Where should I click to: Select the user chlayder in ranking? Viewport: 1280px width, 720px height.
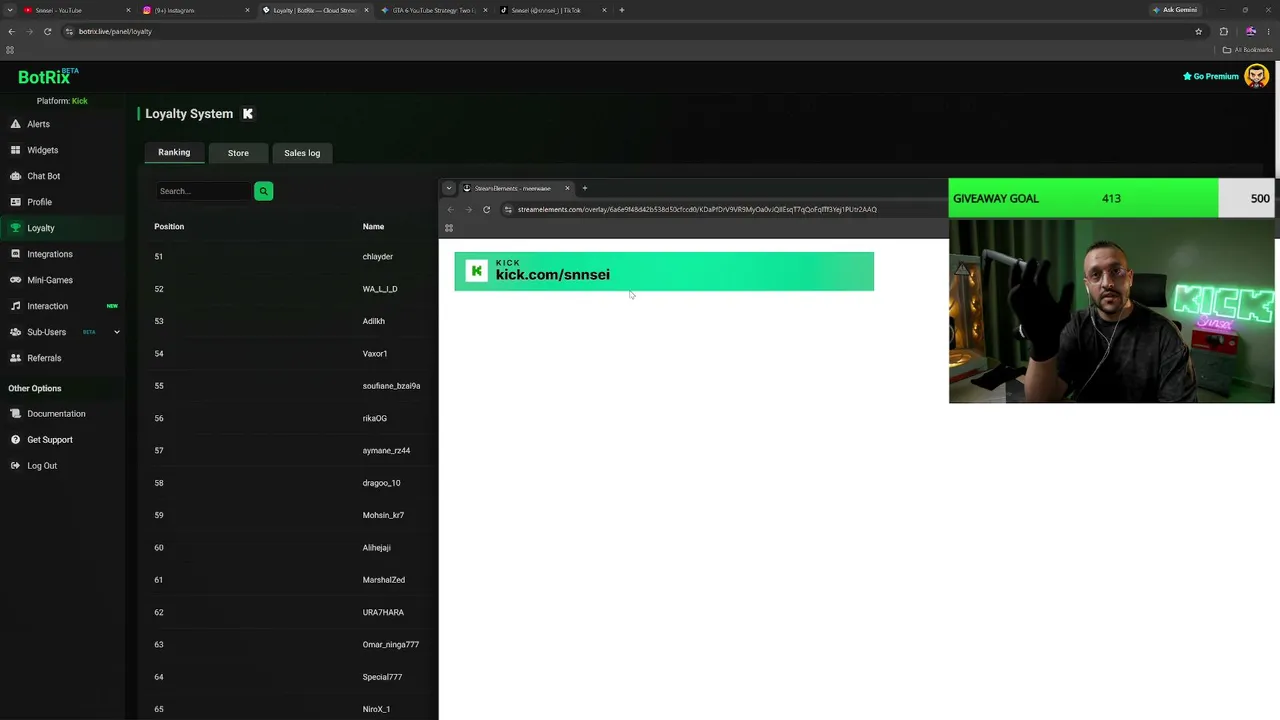[x=378, y=257]
